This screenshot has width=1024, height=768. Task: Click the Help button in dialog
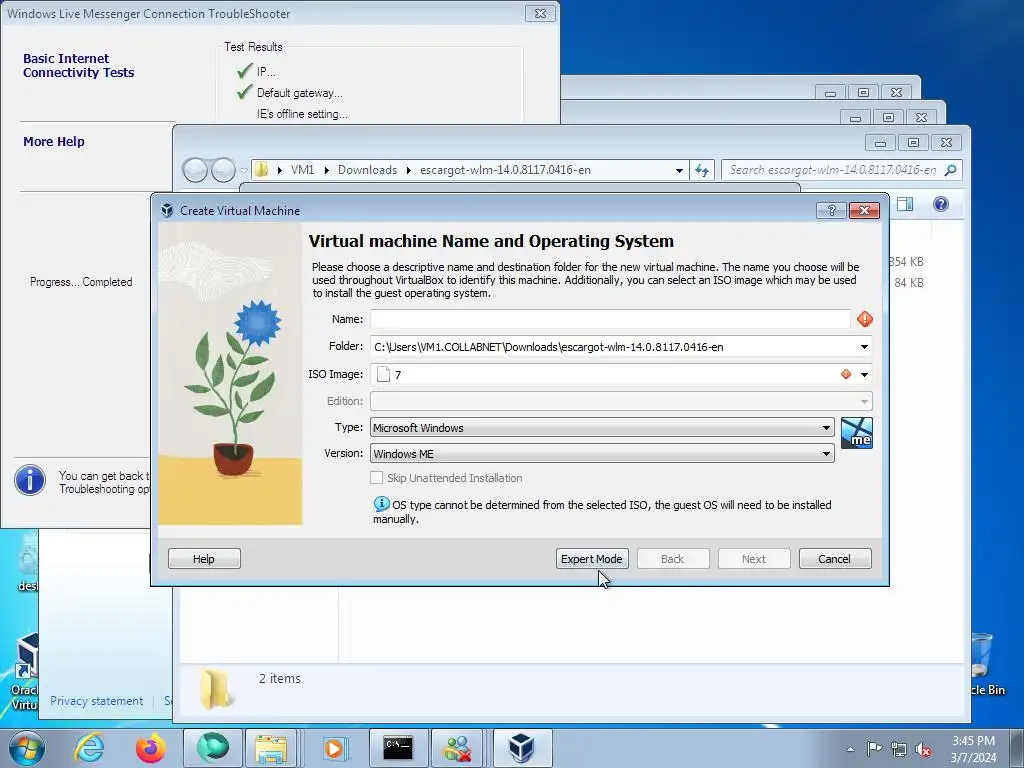pos(204,559)
